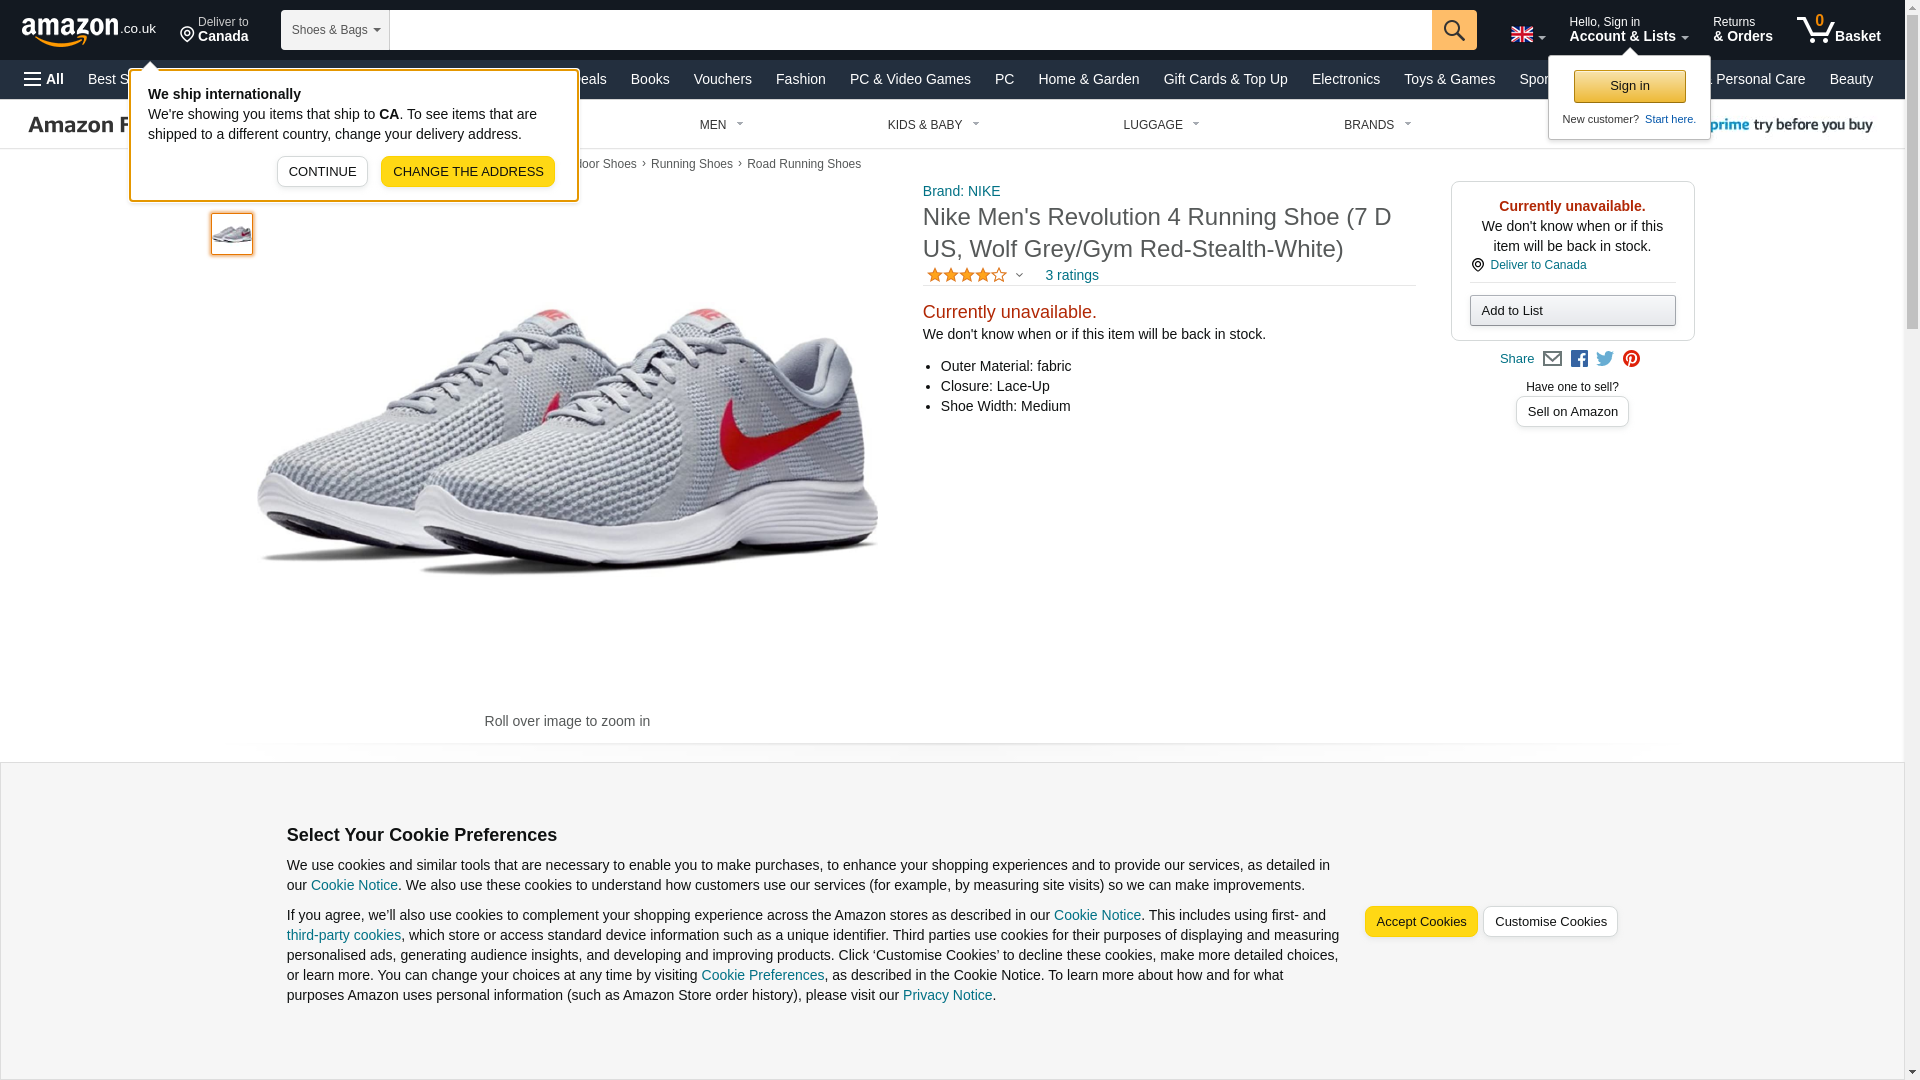Screen dimensions: 1920x1080
Task: Click Customise Cookies button
Action: [x=1550, y=922]
